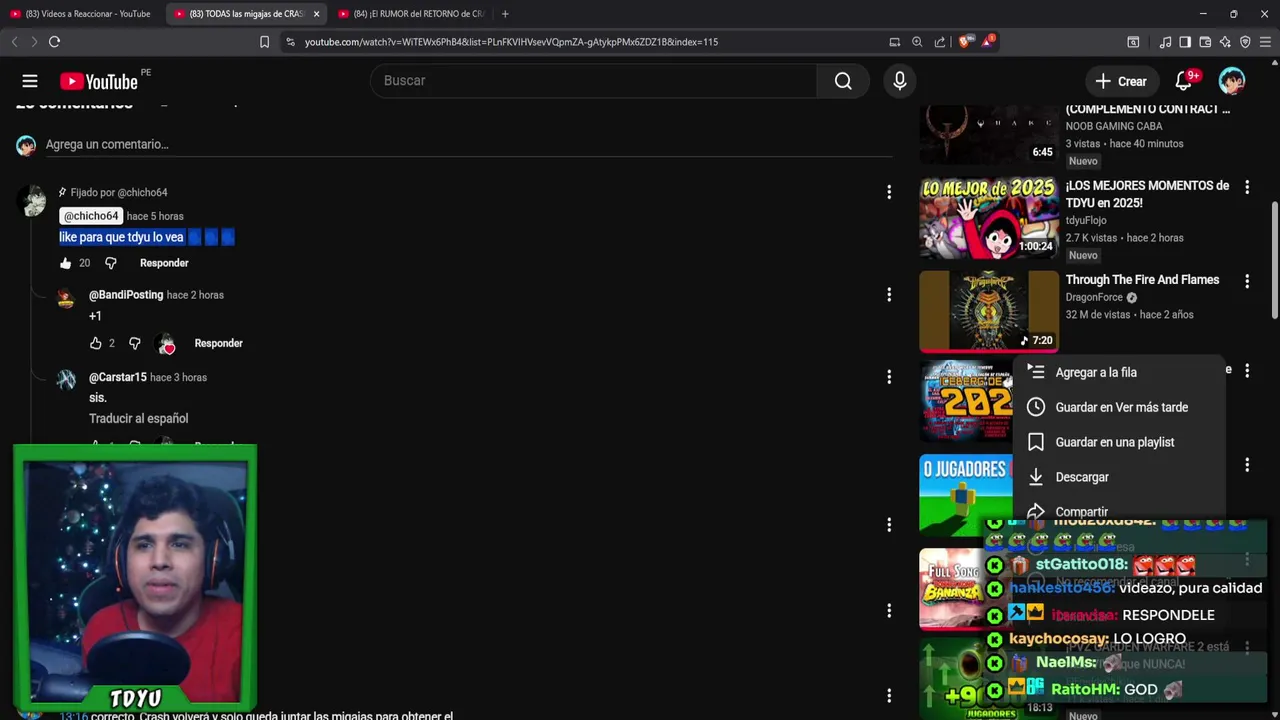Select Agregar a la fila menu item
This screenshot has height=720, width=1280.
pyautogui.click(x=1119, y=372)
